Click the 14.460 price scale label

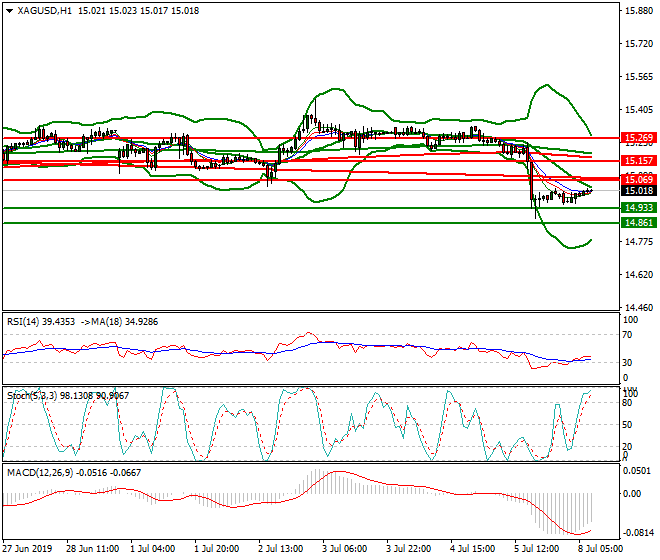coord(637,307)
